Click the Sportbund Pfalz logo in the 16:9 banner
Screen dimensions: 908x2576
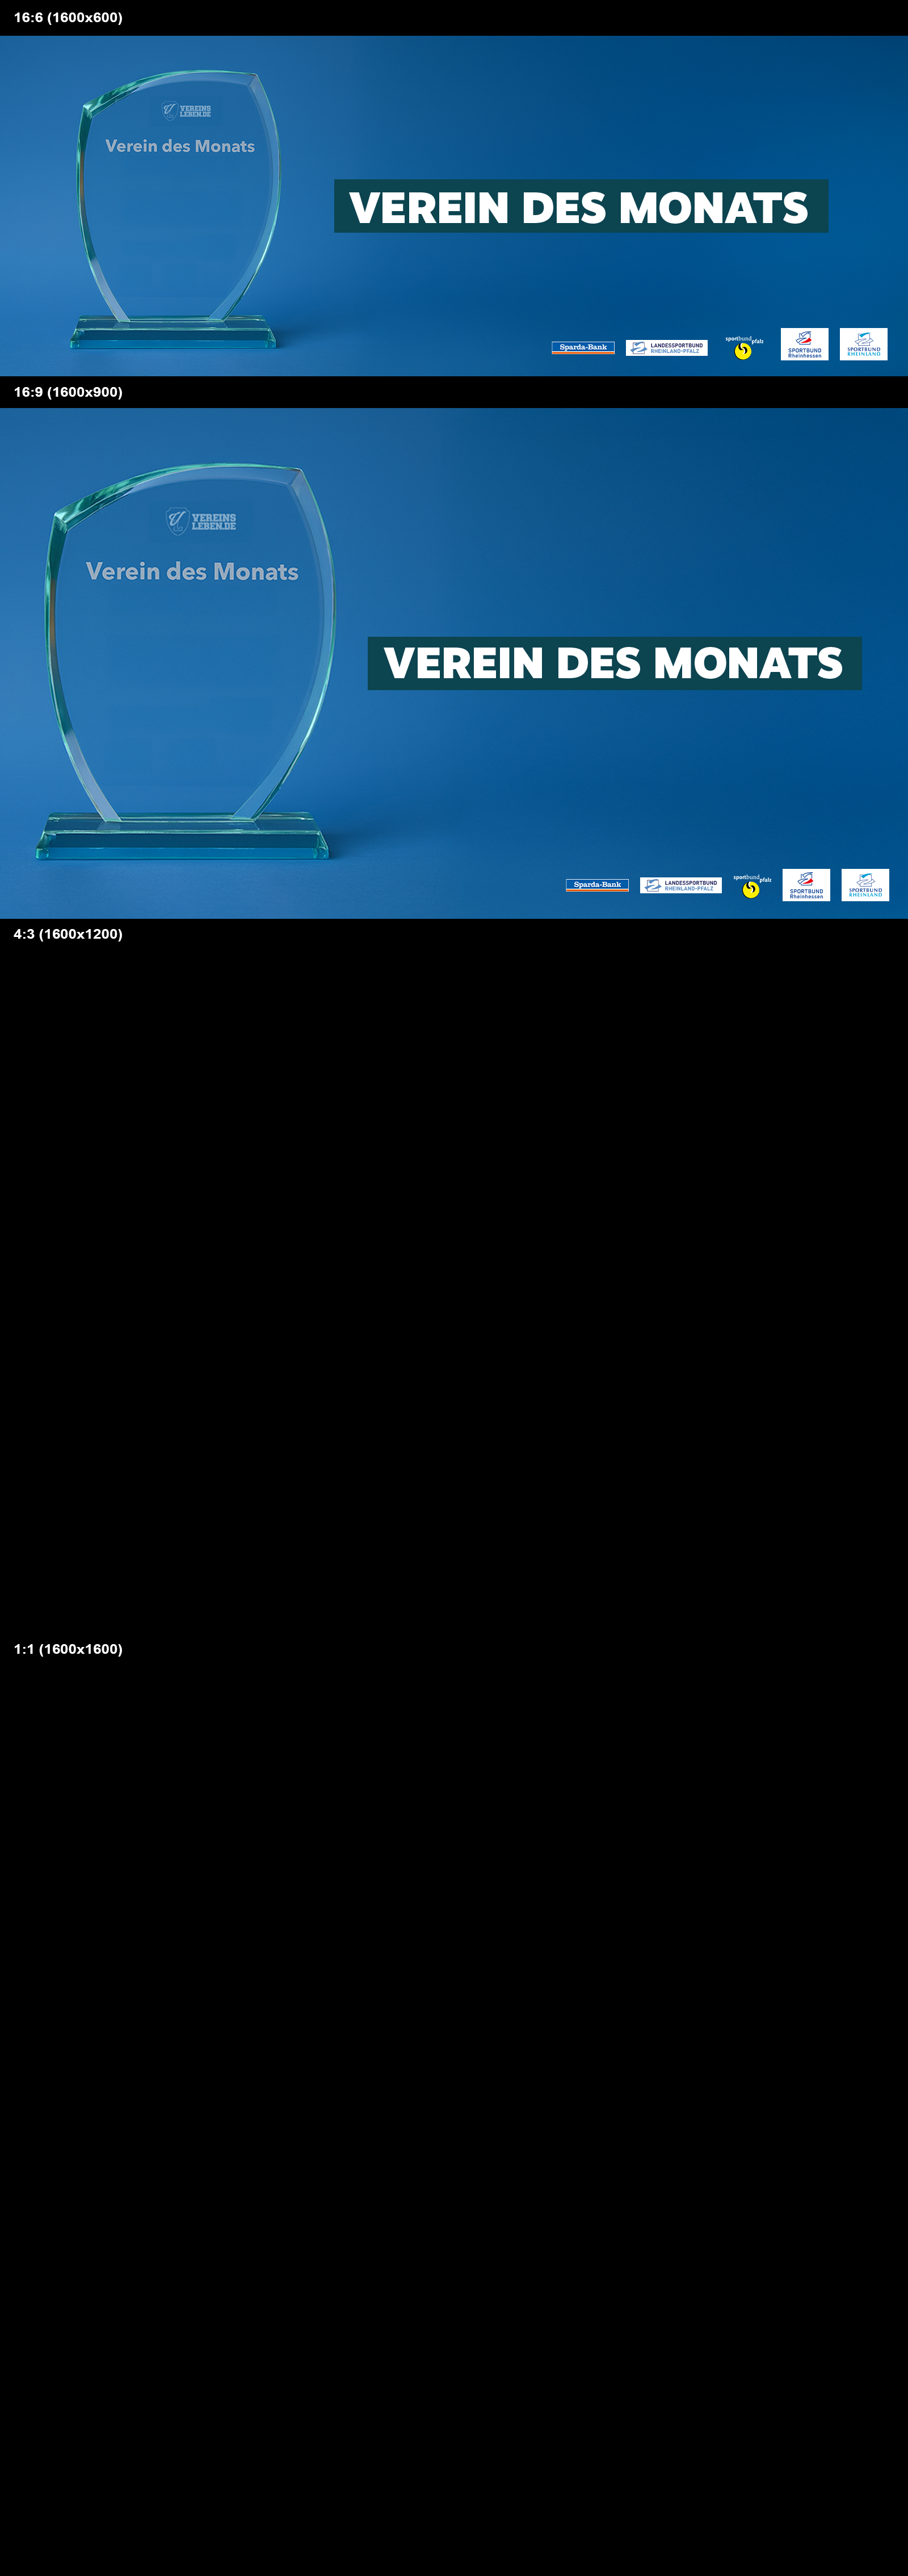point(751,886)
